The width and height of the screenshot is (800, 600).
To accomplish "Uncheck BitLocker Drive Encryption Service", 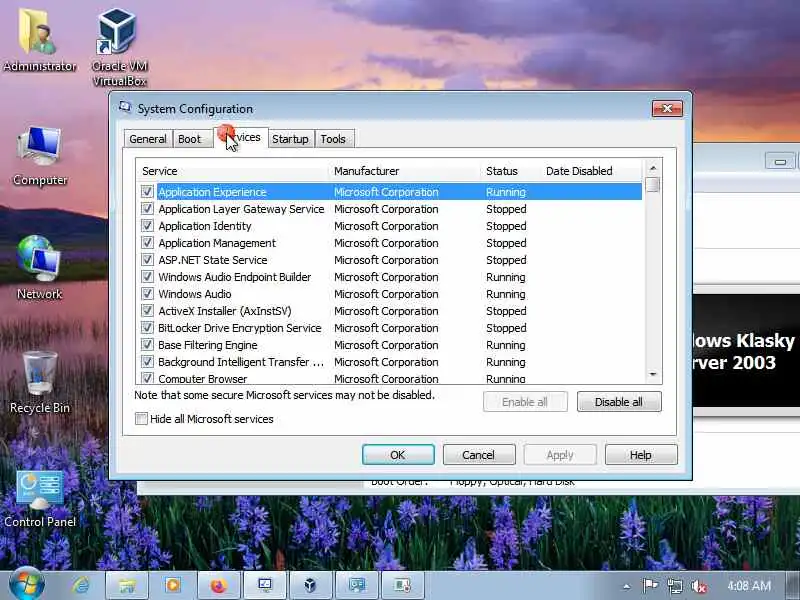I will coord(147,328).
